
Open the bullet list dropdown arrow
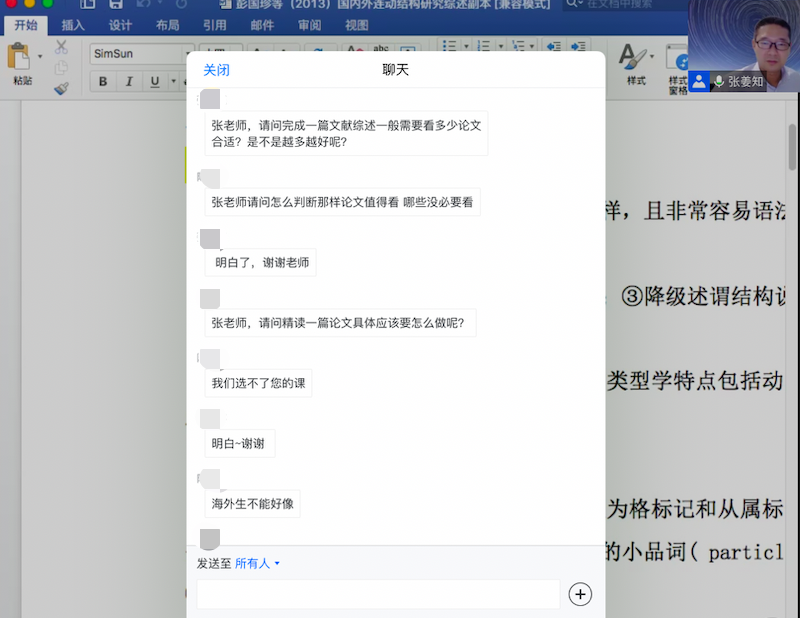464,47
